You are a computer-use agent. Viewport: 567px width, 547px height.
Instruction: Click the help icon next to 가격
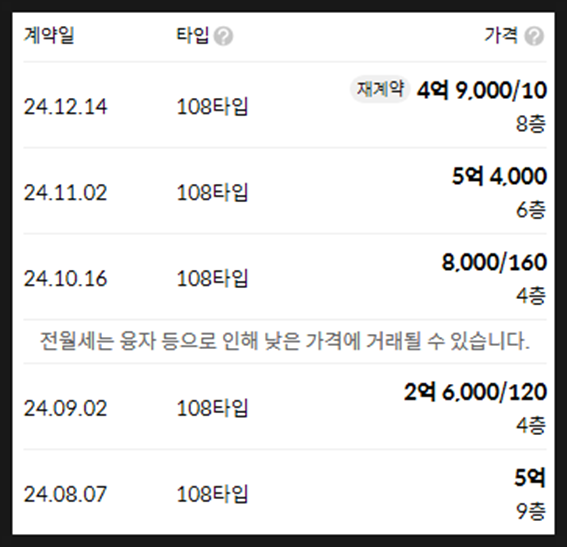click(x=534, y=36)
